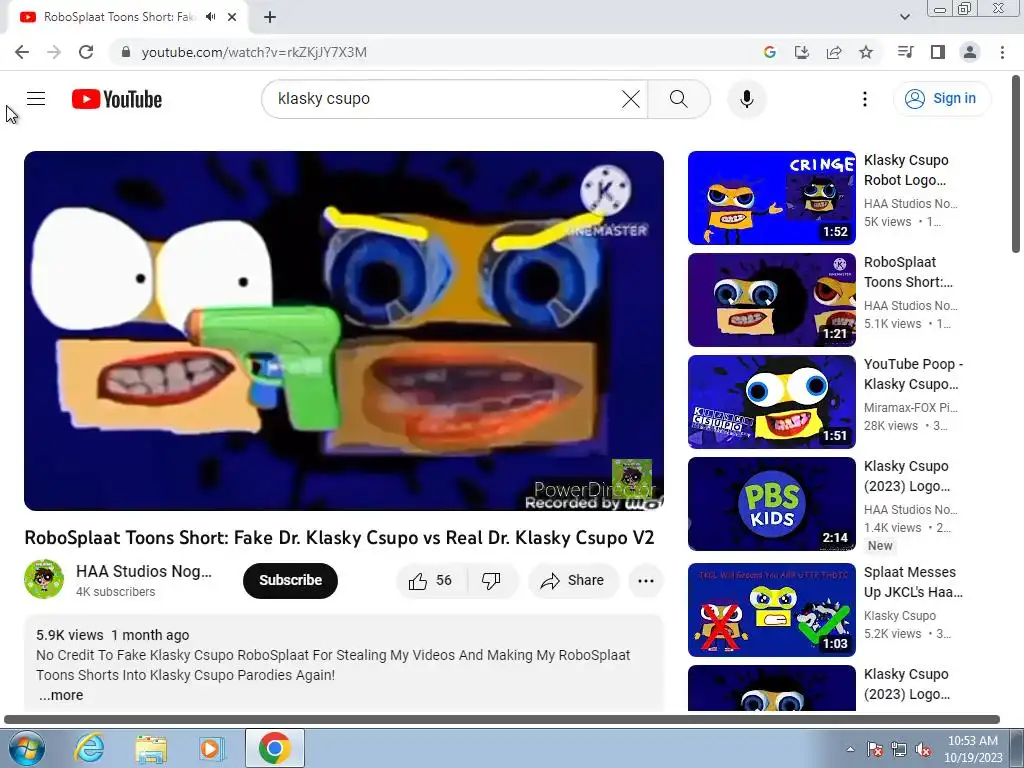Bookmark this page with star icon

point(866,52)
